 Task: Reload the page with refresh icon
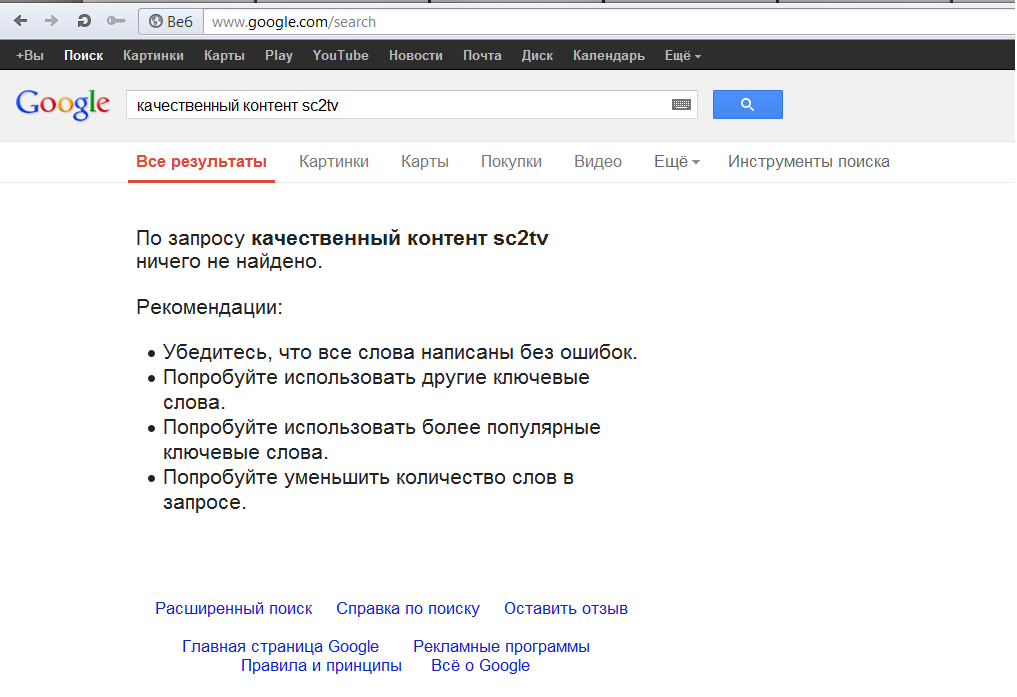click(84, 21)
